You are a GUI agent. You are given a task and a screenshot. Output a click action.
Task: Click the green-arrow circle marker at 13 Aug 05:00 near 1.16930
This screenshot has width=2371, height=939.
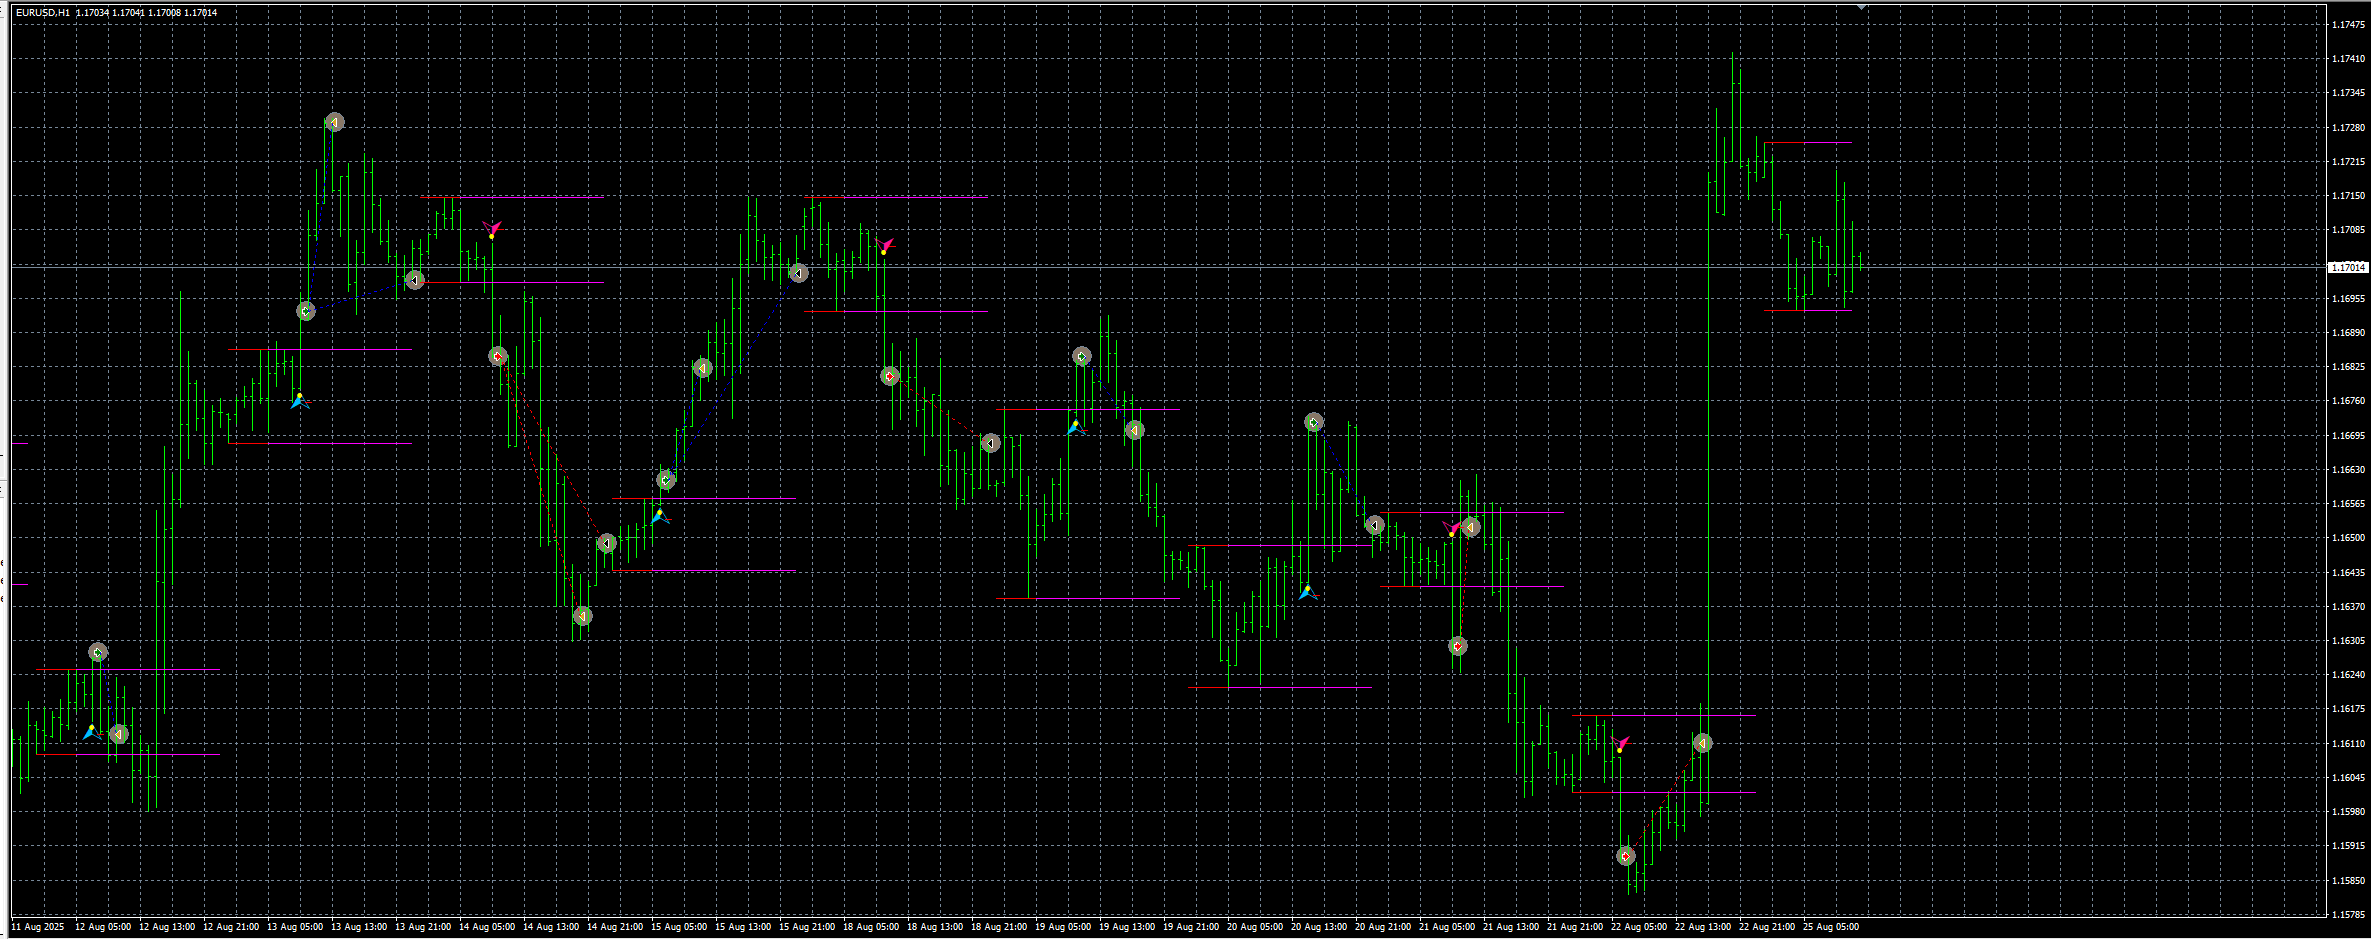pyautogui.click(x=306, y=311)
